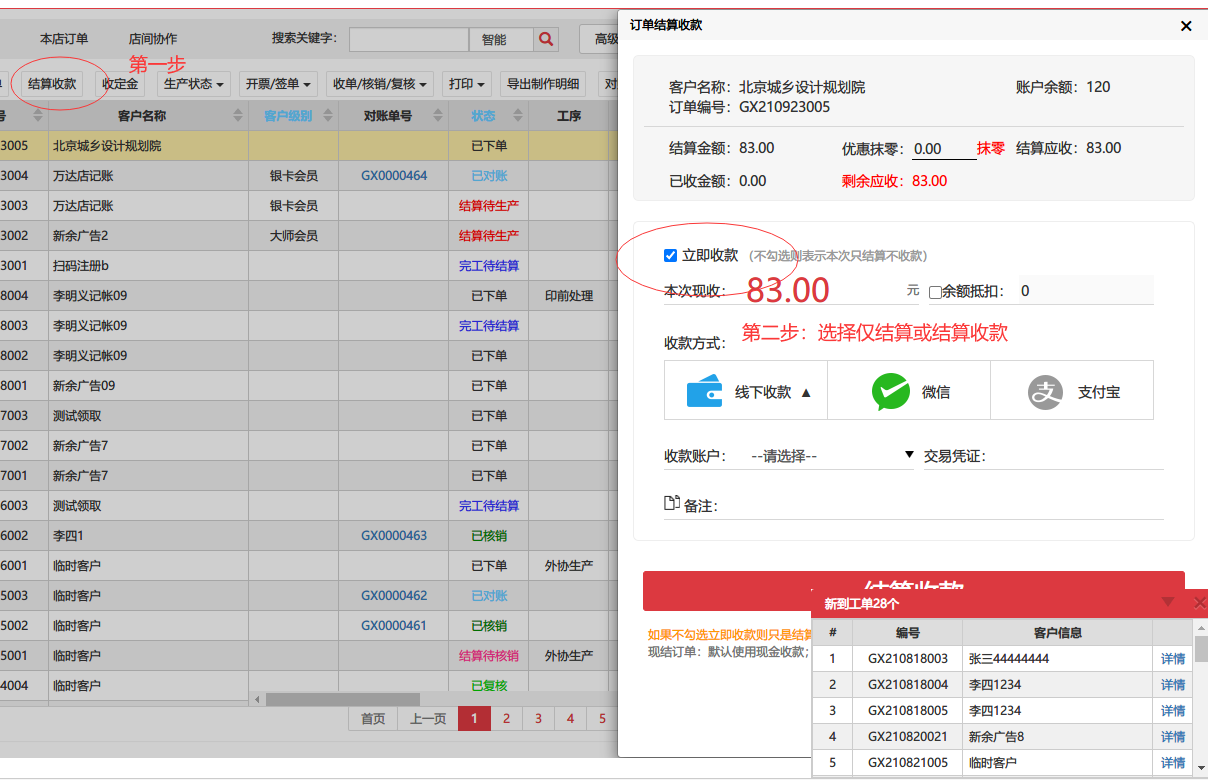The image size is (1208, 780).
Task: Go to page 2 in pagination
Action: (x=506, y=718)
